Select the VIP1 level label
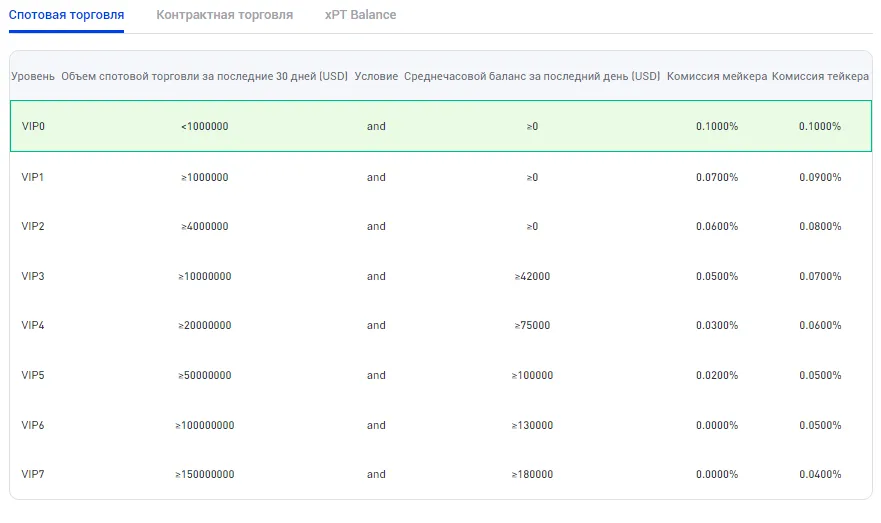 [x=33, y=177]
